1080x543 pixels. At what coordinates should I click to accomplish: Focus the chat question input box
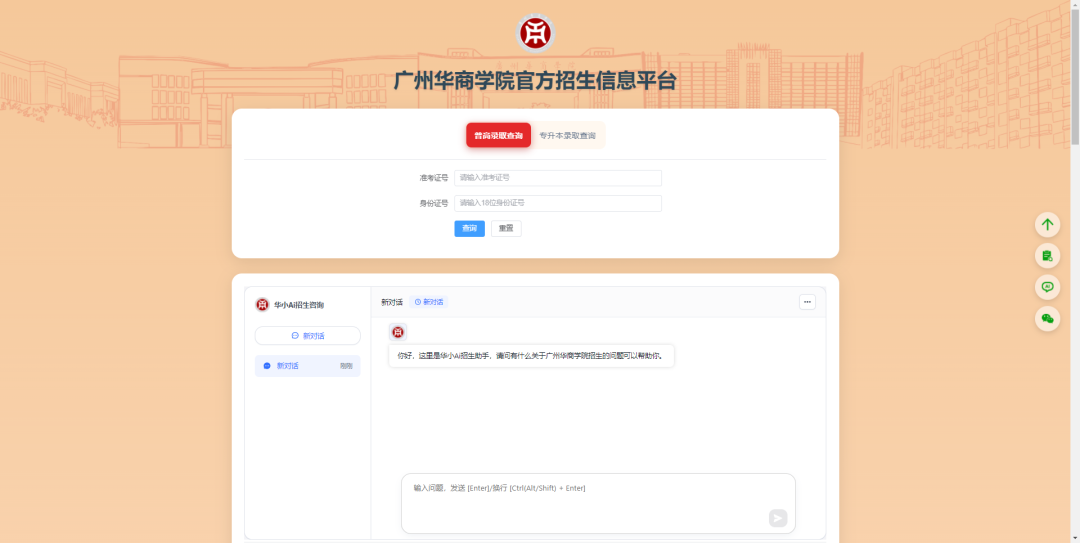pos(598,503)
